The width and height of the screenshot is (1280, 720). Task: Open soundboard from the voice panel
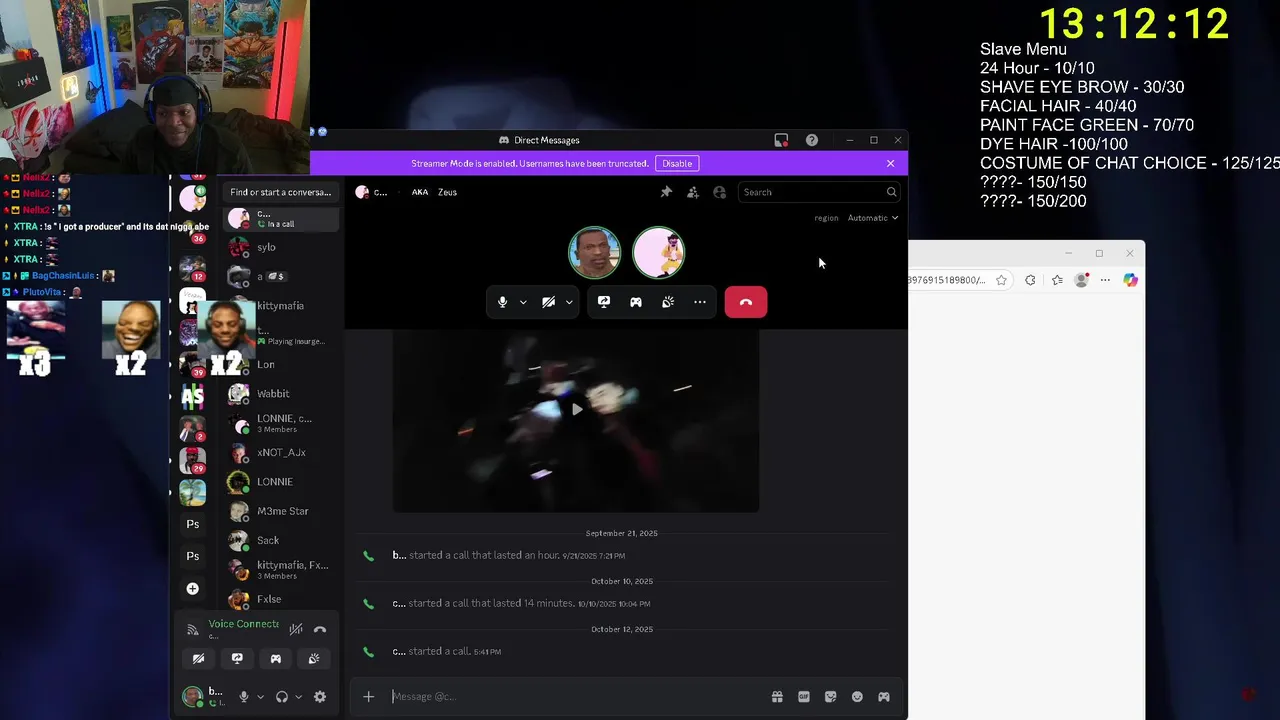point(314,659)
